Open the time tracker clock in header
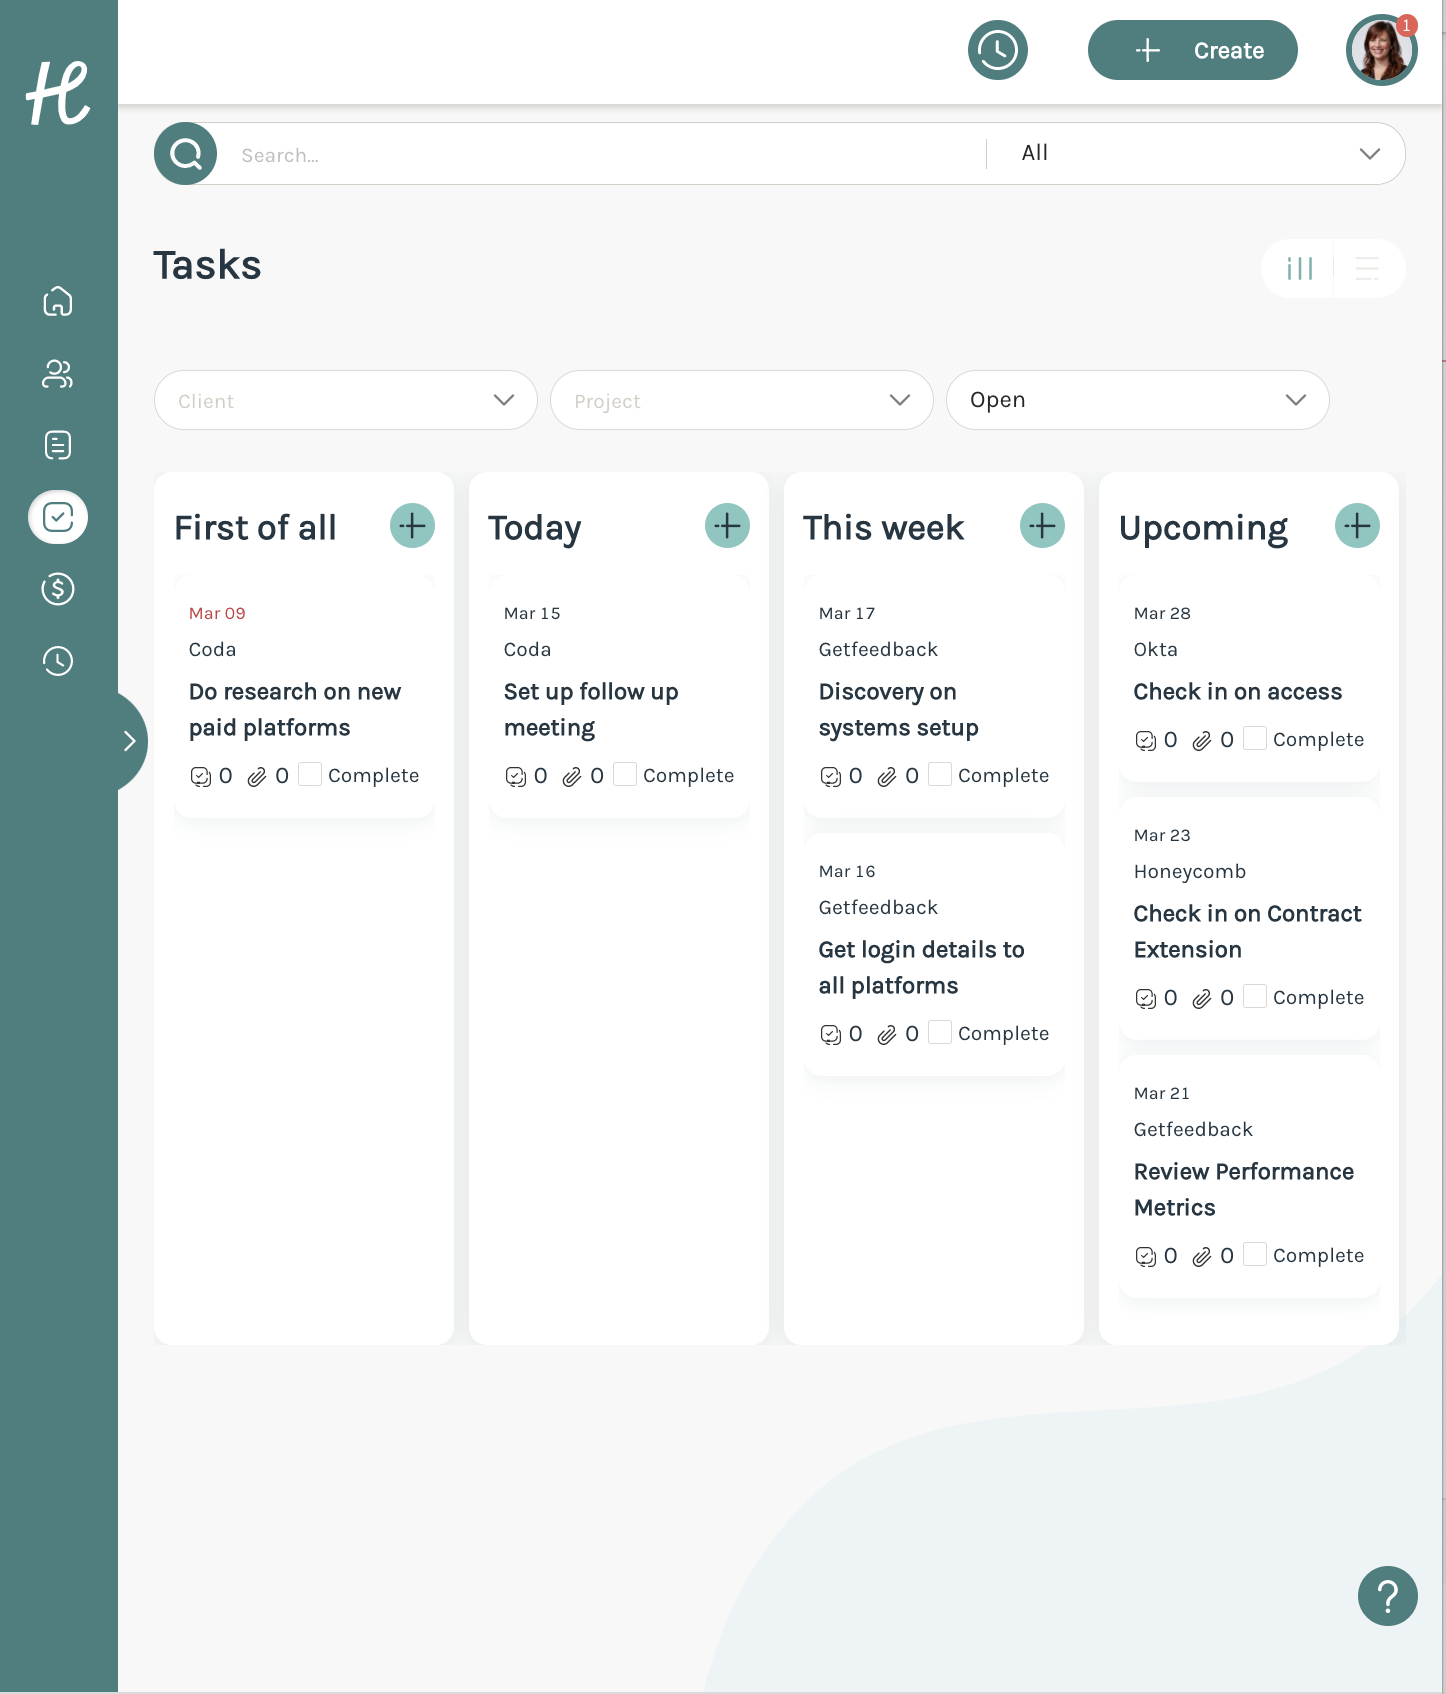Image resolution: width=1446 pixels, height=1694 pixels. [997, 50]
